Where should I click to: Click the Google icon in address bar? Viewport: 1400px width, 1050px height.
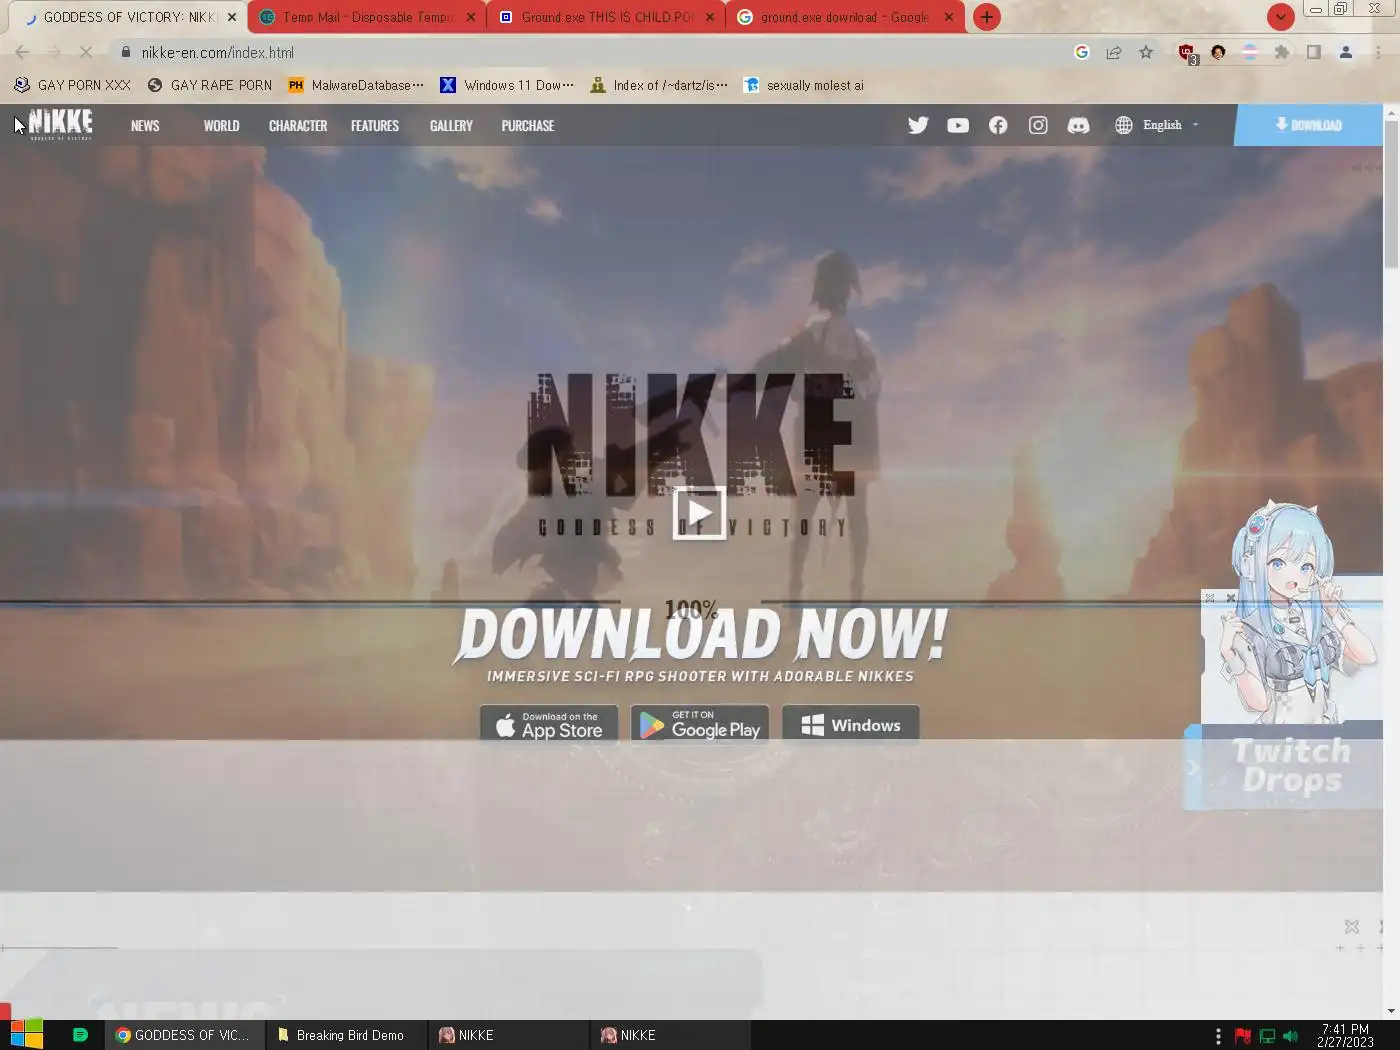(x=1081, y=52)
